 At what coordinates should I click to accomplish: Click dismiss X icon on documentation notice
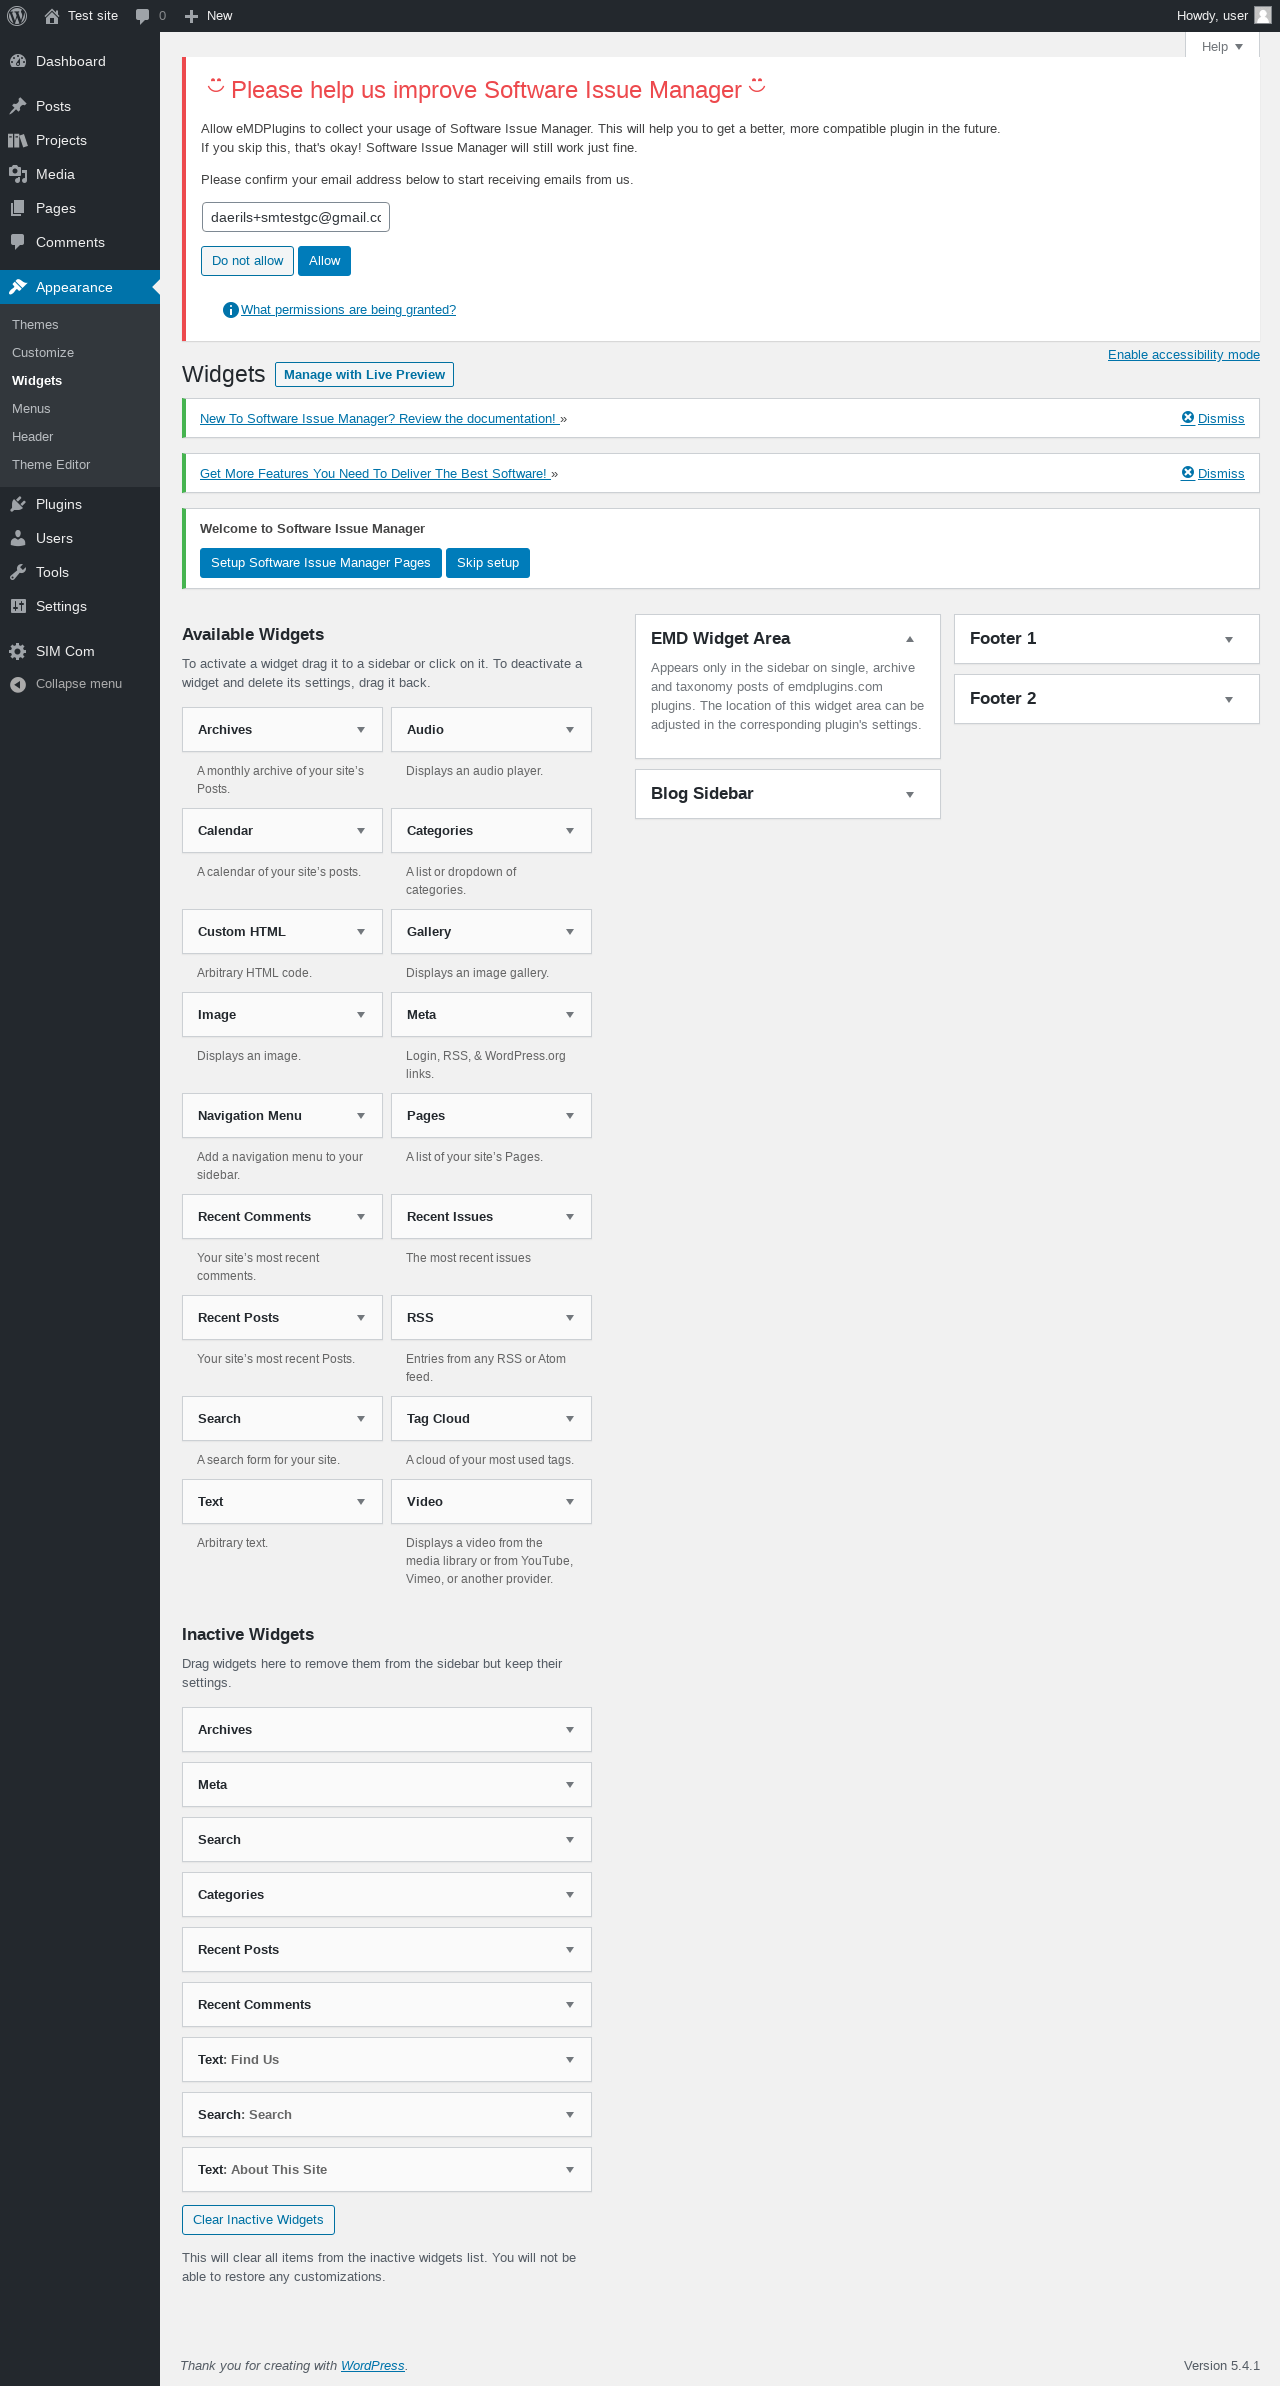tap(1188, 418)
